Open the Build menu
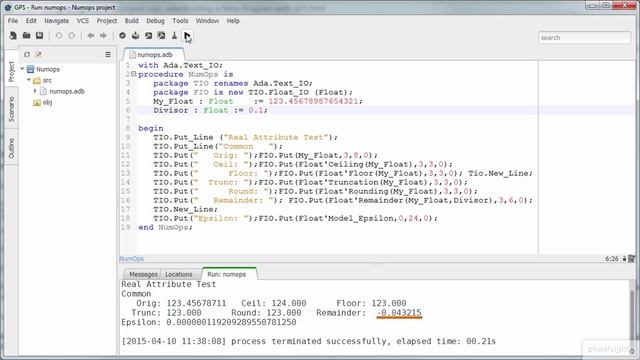Image resolution: width=640 pixels, height=360 pixels. 131,21
